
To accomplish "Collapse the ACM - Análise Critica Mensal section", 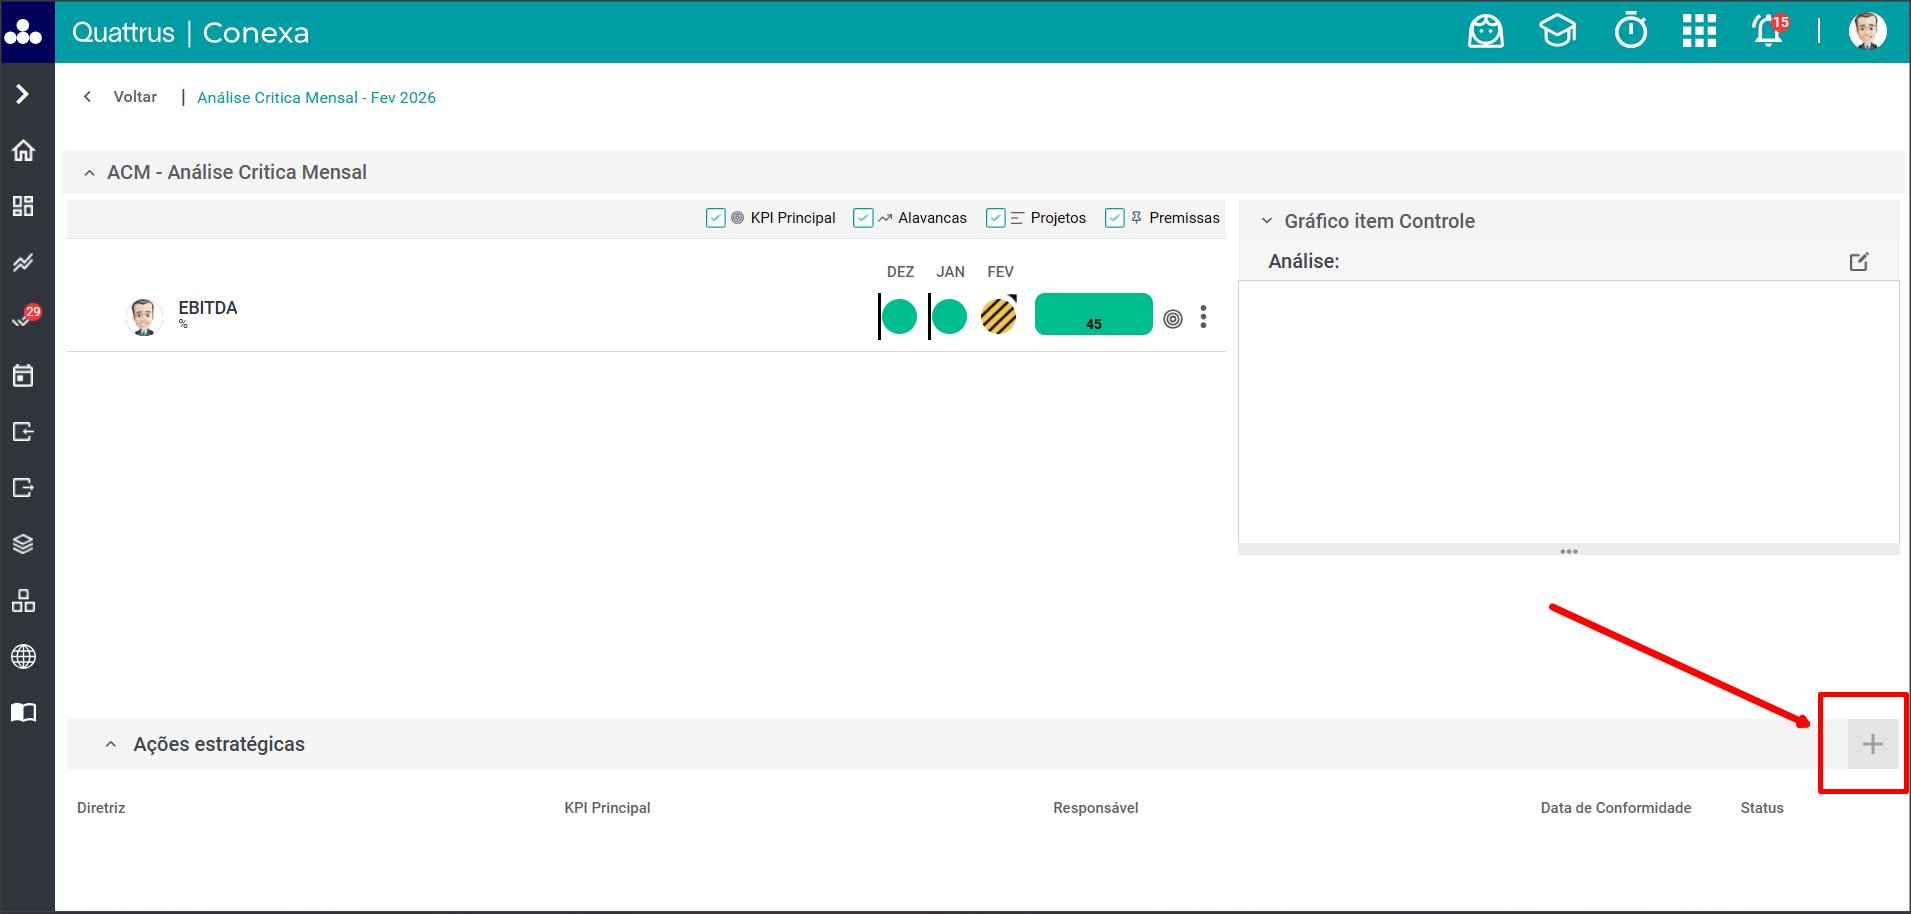I will pos(89,173).
